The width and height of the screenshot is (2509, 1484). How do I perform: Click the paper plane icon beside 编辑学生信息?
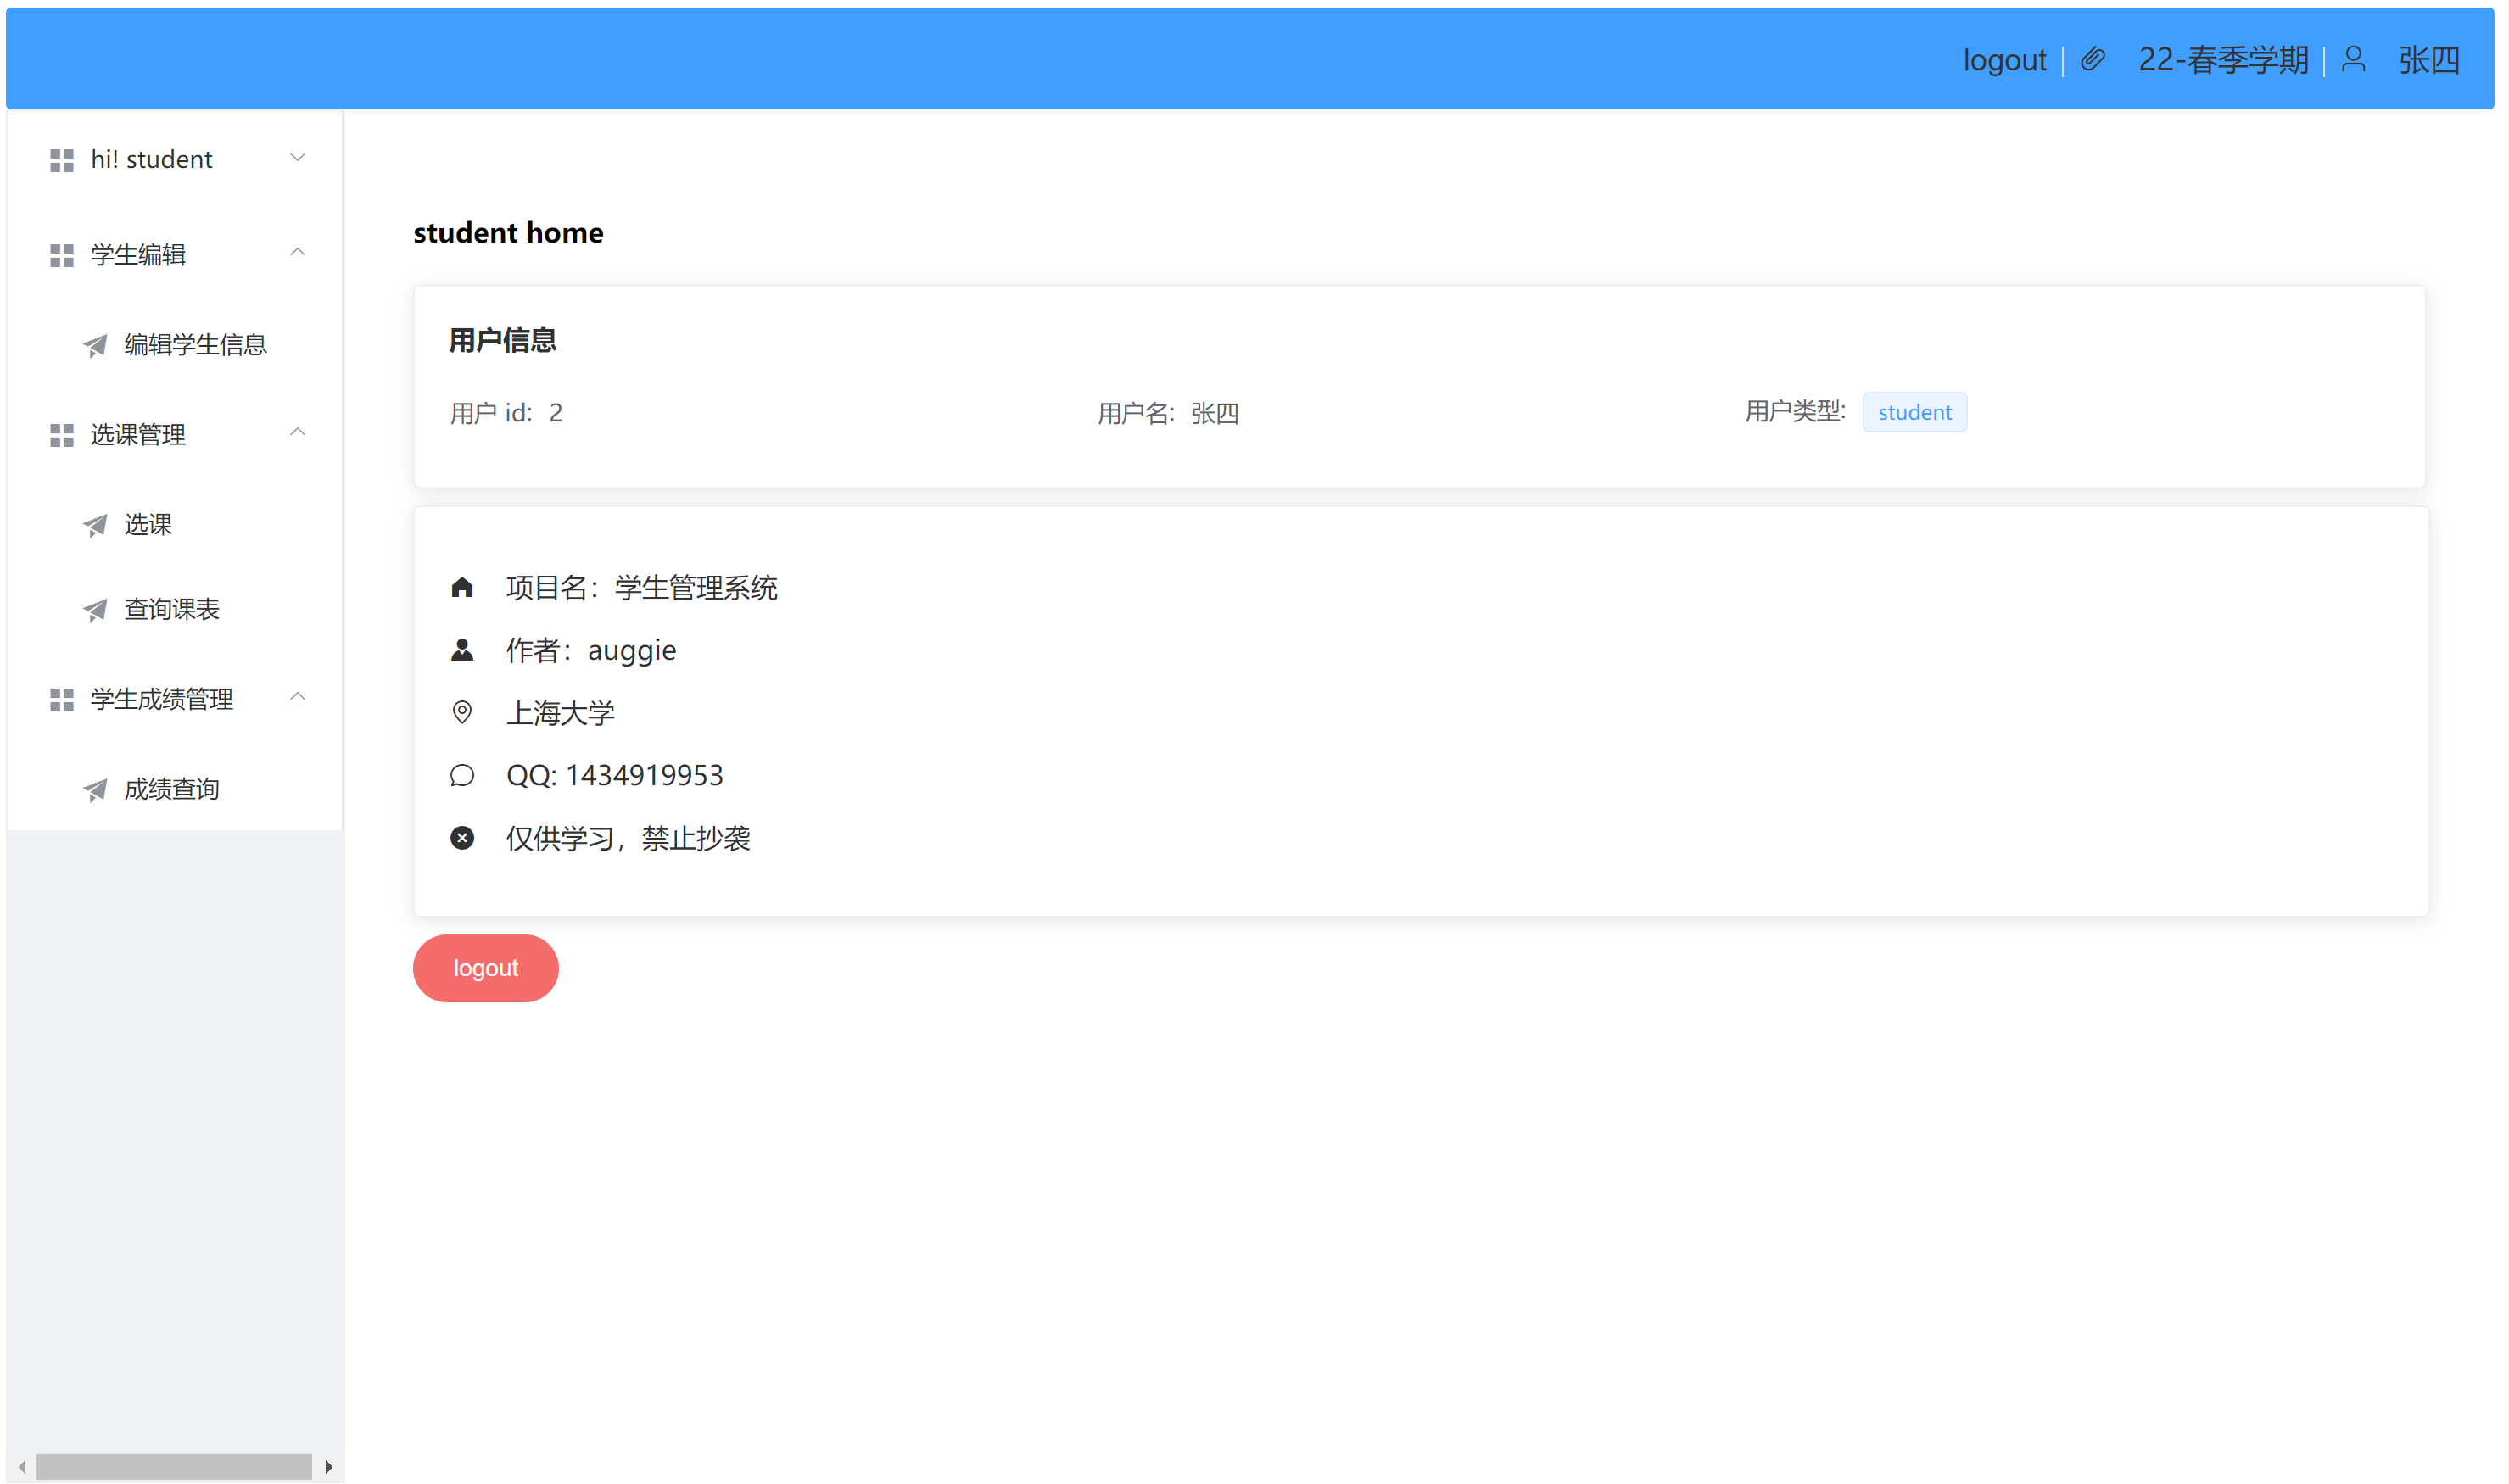95,345
